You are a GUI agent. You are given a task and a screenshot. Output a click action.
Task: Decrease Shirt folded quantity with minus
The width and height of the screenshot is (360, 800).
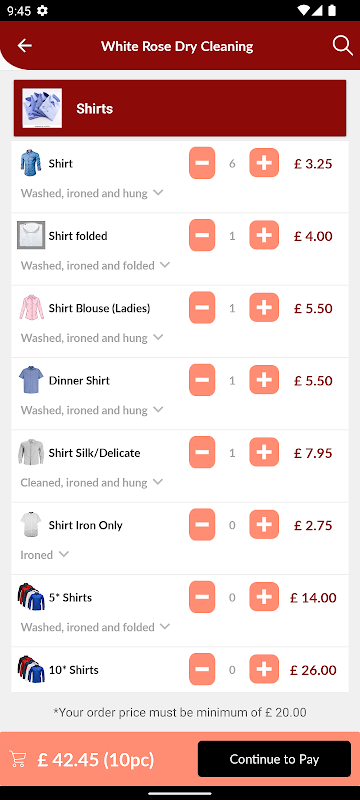coord(202,236)
